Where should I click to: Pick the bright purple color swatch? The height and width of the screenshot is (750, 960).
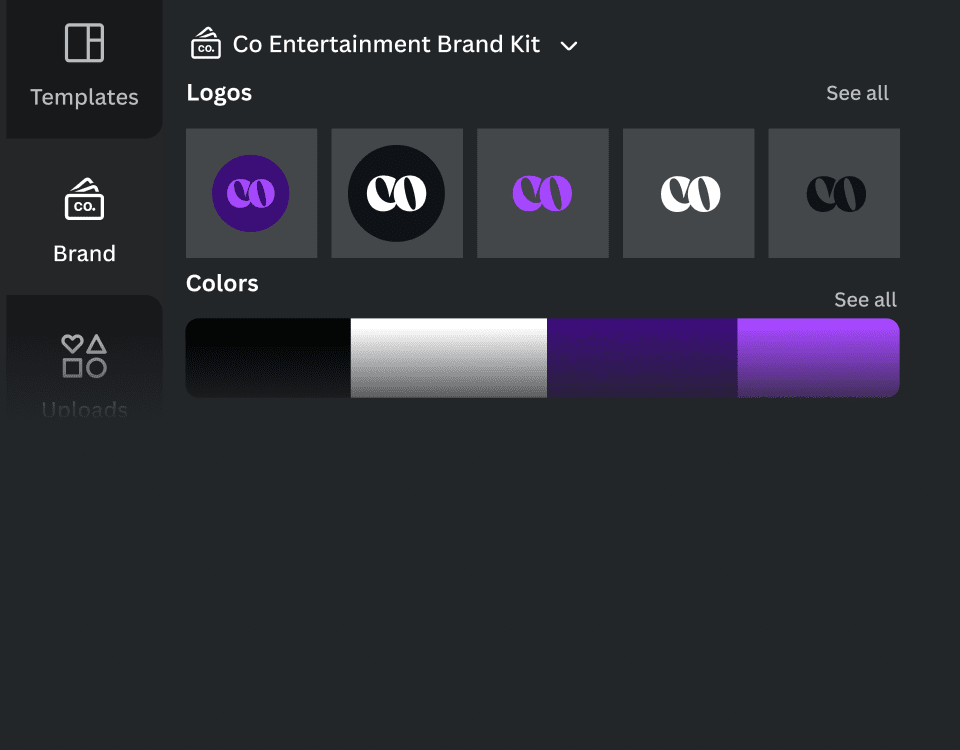pyautogui.click(x=818, y=357)
